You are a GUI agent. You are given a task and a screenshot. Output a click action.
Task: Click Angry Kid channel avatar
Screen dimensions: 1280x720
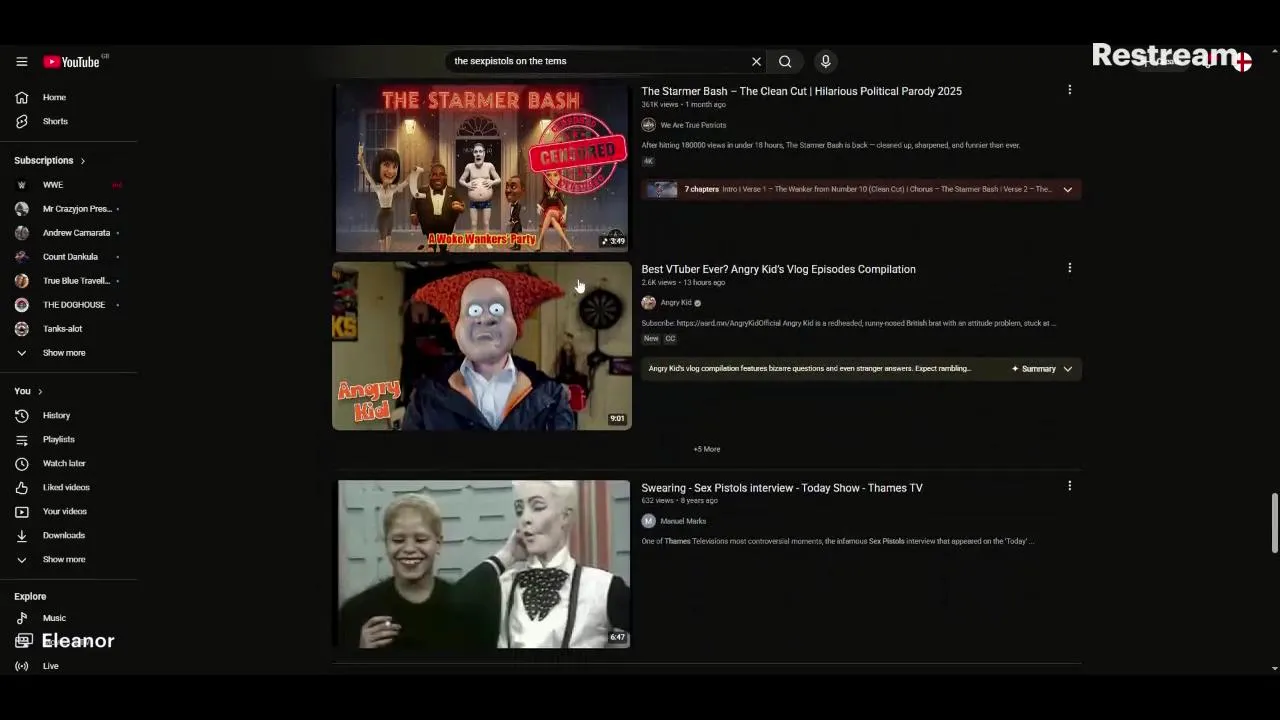coord(648,303)
